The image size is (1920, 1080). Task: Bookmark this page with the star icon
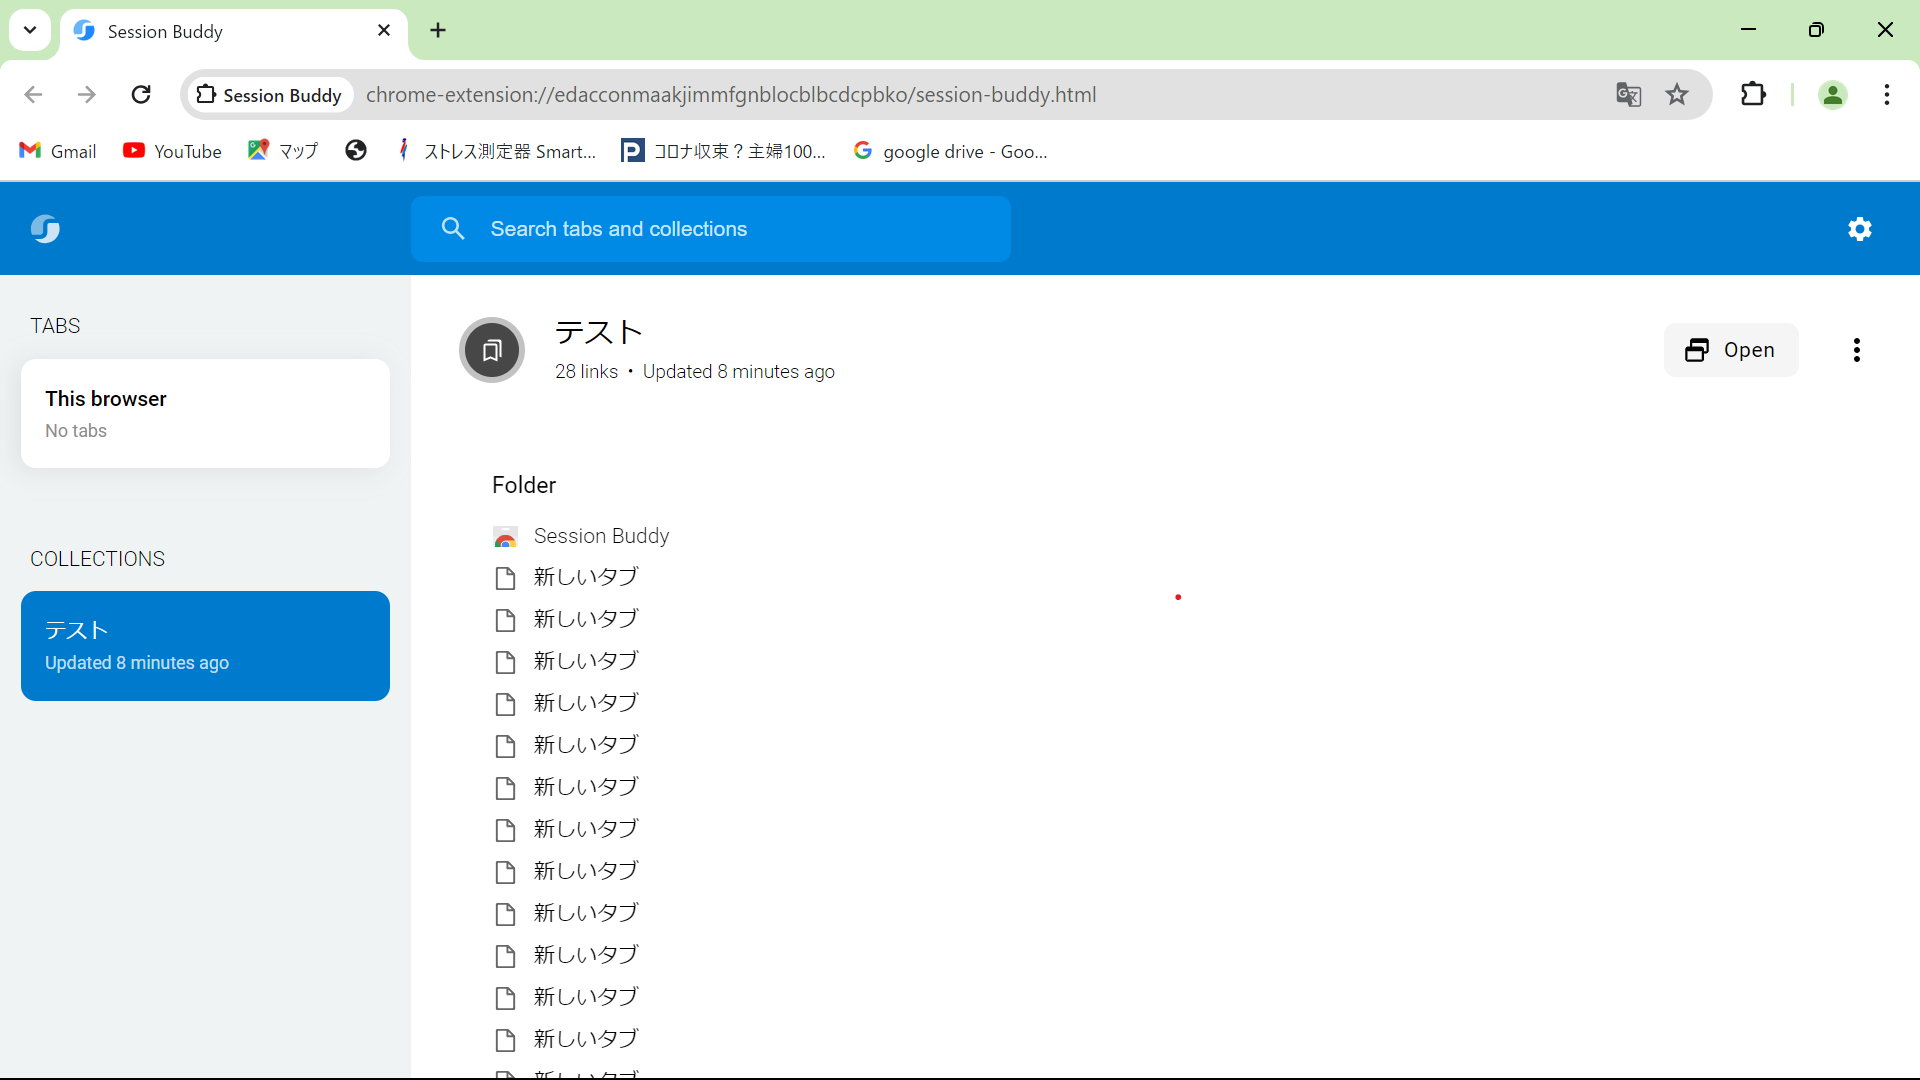(x=1676, y=94)
